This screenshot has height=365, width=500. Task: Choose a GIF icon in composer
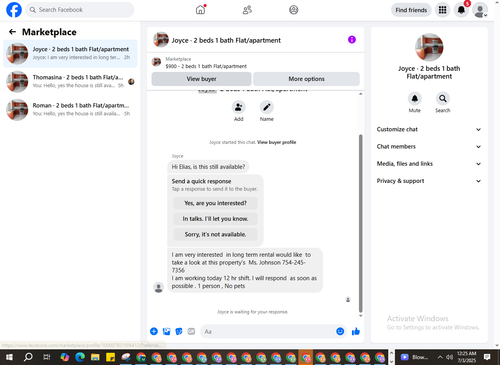click(191, 331)
